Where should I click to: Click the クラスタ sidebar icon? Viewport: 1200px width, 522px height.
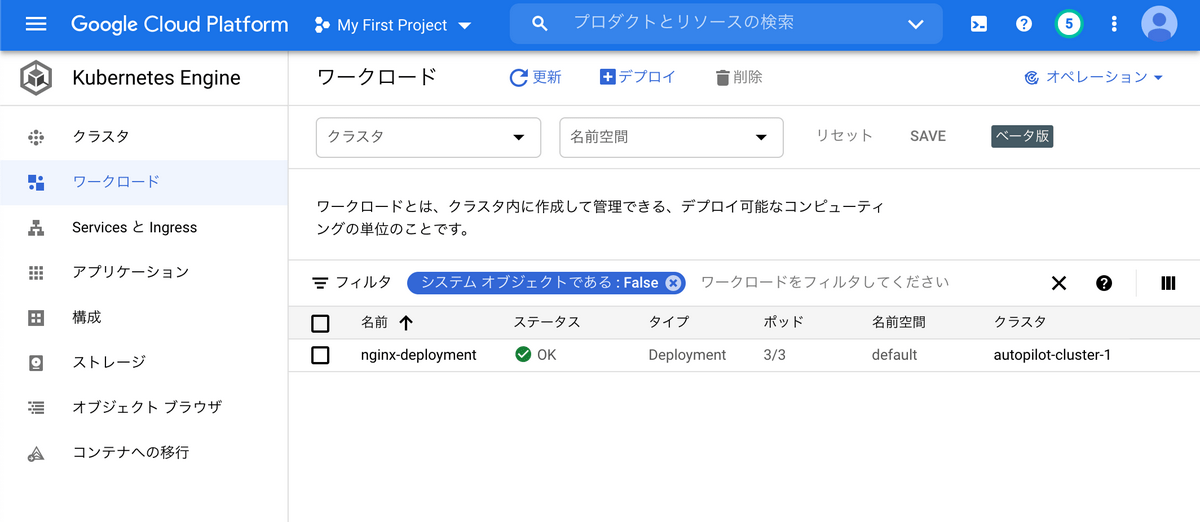[x=36, y=137]
